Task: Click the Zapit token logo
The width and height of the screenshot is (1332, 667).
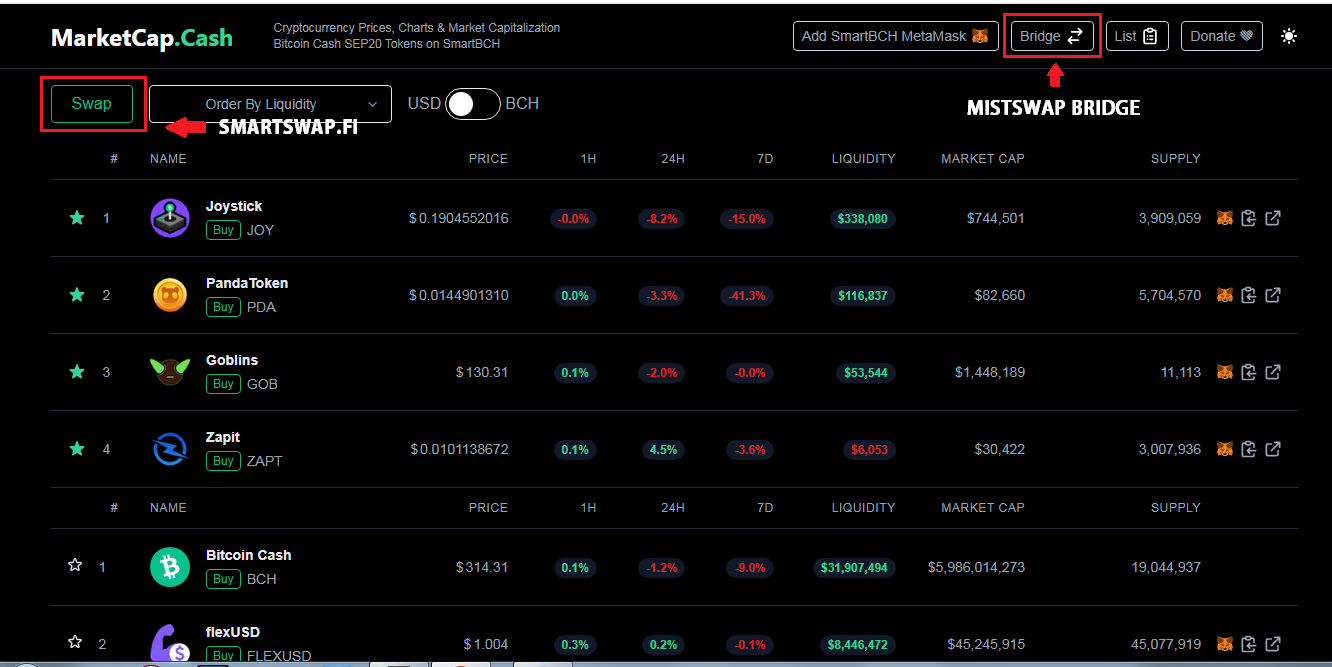Action: coord(170,449)
